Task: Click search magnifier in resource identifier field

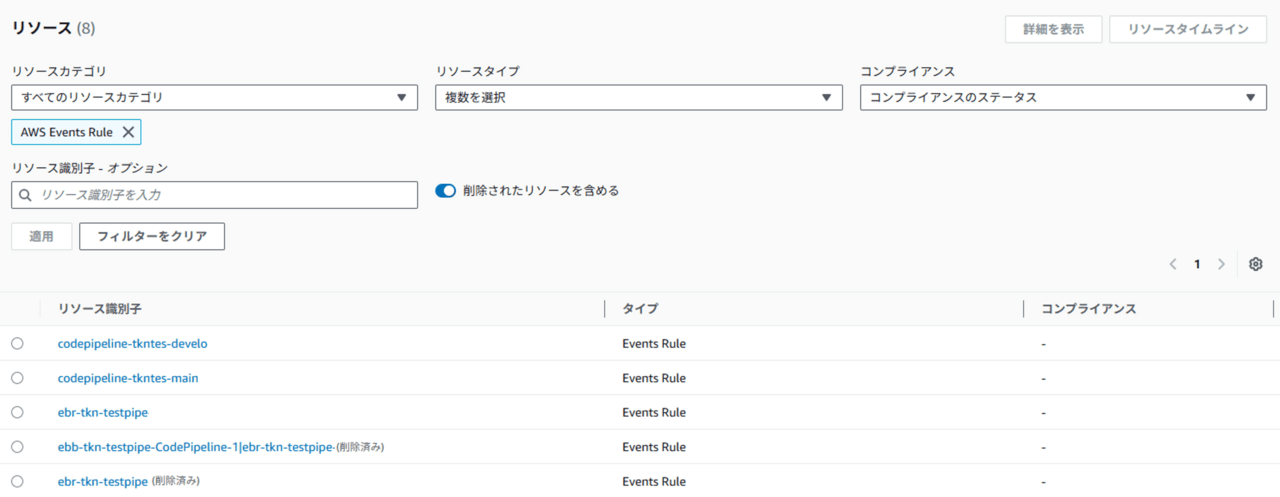Action: pyautogui.click(x=26, y=195)
